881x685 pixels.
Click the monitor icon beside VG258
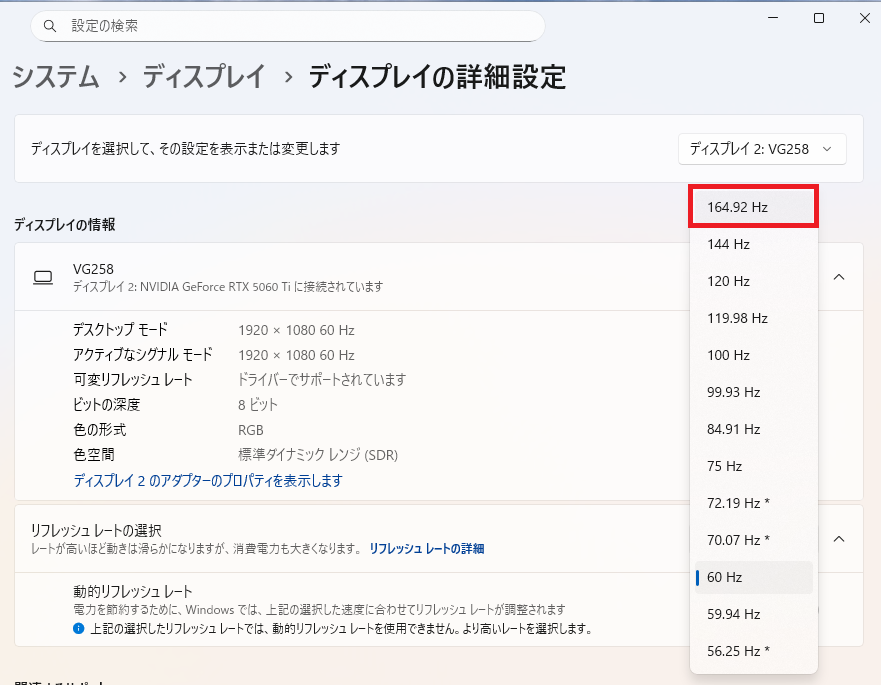43,277
